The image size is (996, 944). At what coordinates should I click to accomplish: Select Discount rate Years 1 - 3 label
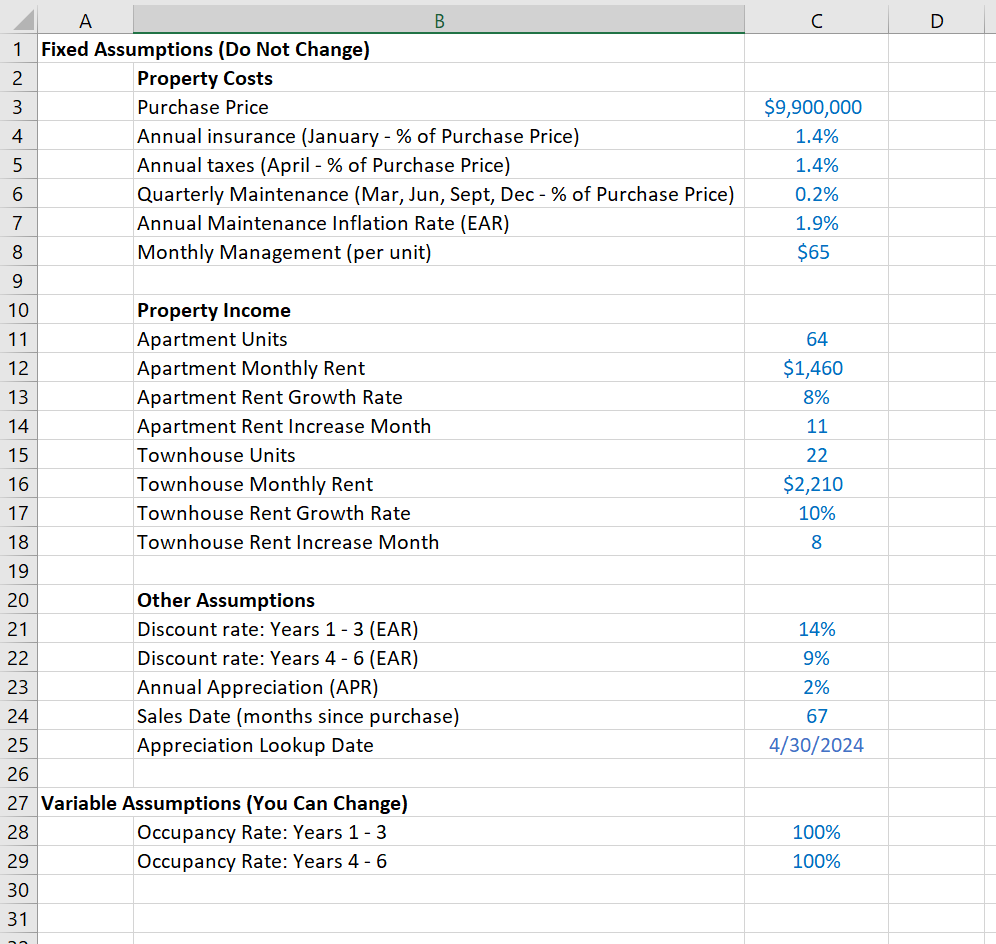click(x=439, y=629)
